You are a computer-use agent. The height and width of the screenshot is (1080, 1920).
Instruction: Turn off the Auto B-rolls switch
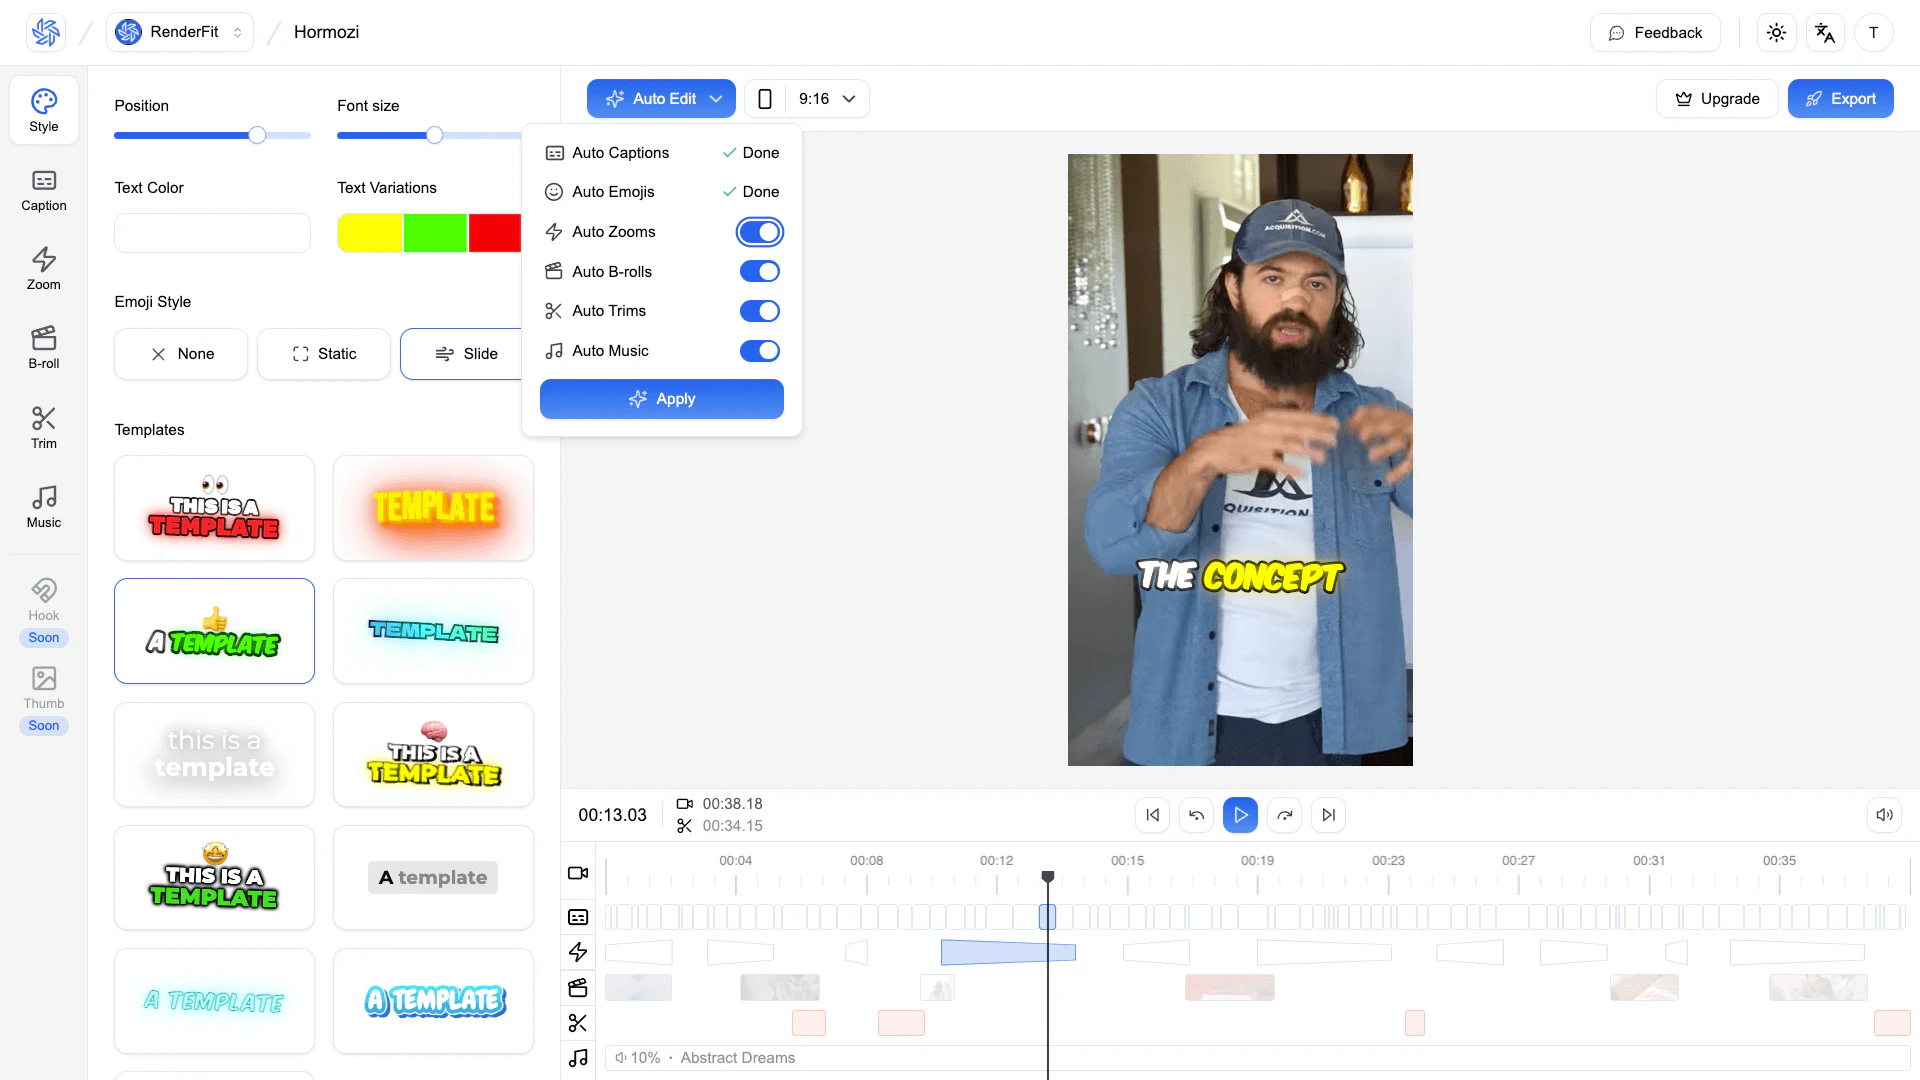point(760,272)
